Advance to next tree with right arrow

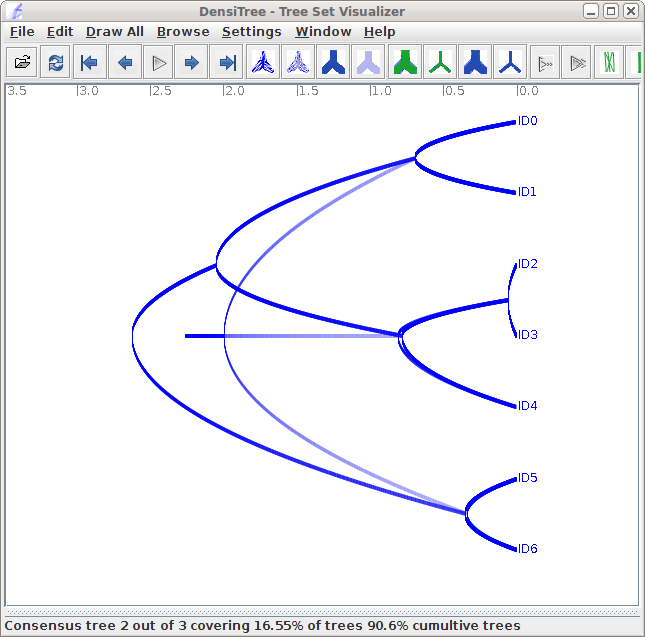coord(192,63)
